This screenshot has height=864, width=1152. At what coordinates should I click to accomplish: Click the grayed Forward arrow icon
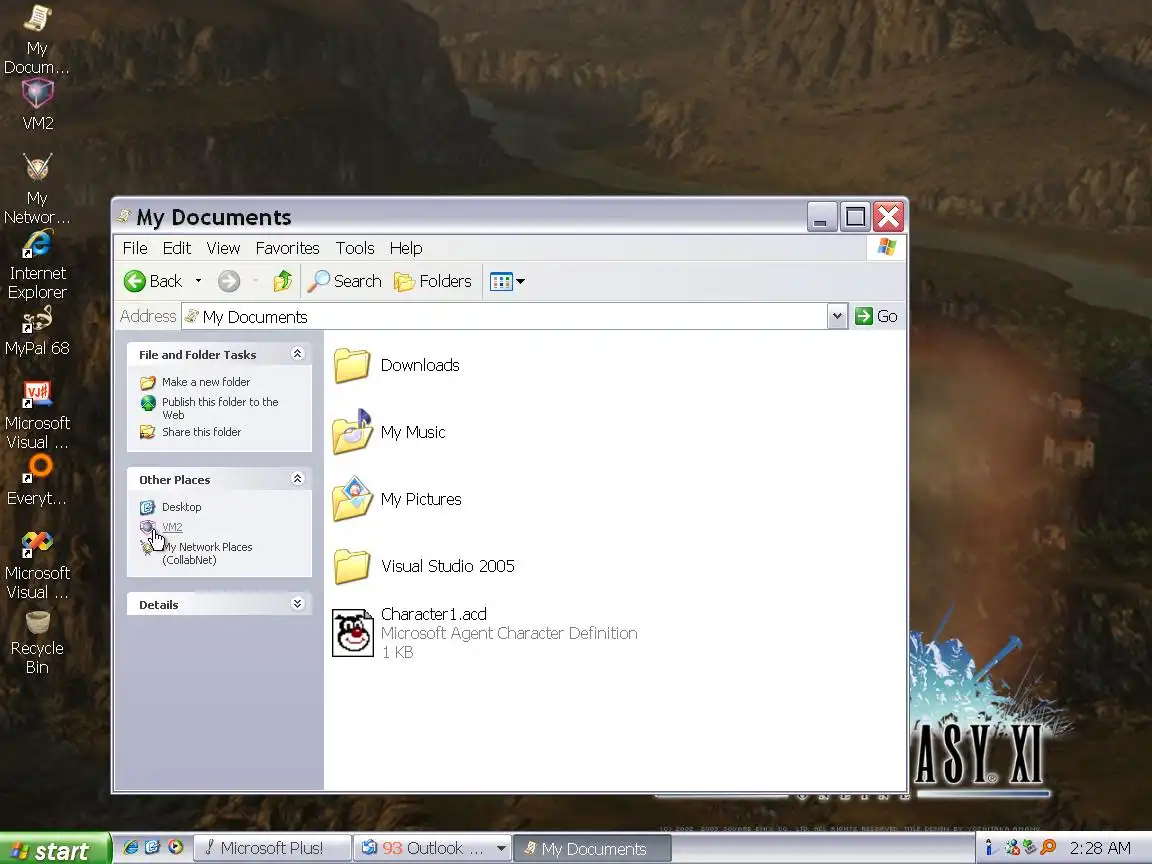[x=228, y=281]
